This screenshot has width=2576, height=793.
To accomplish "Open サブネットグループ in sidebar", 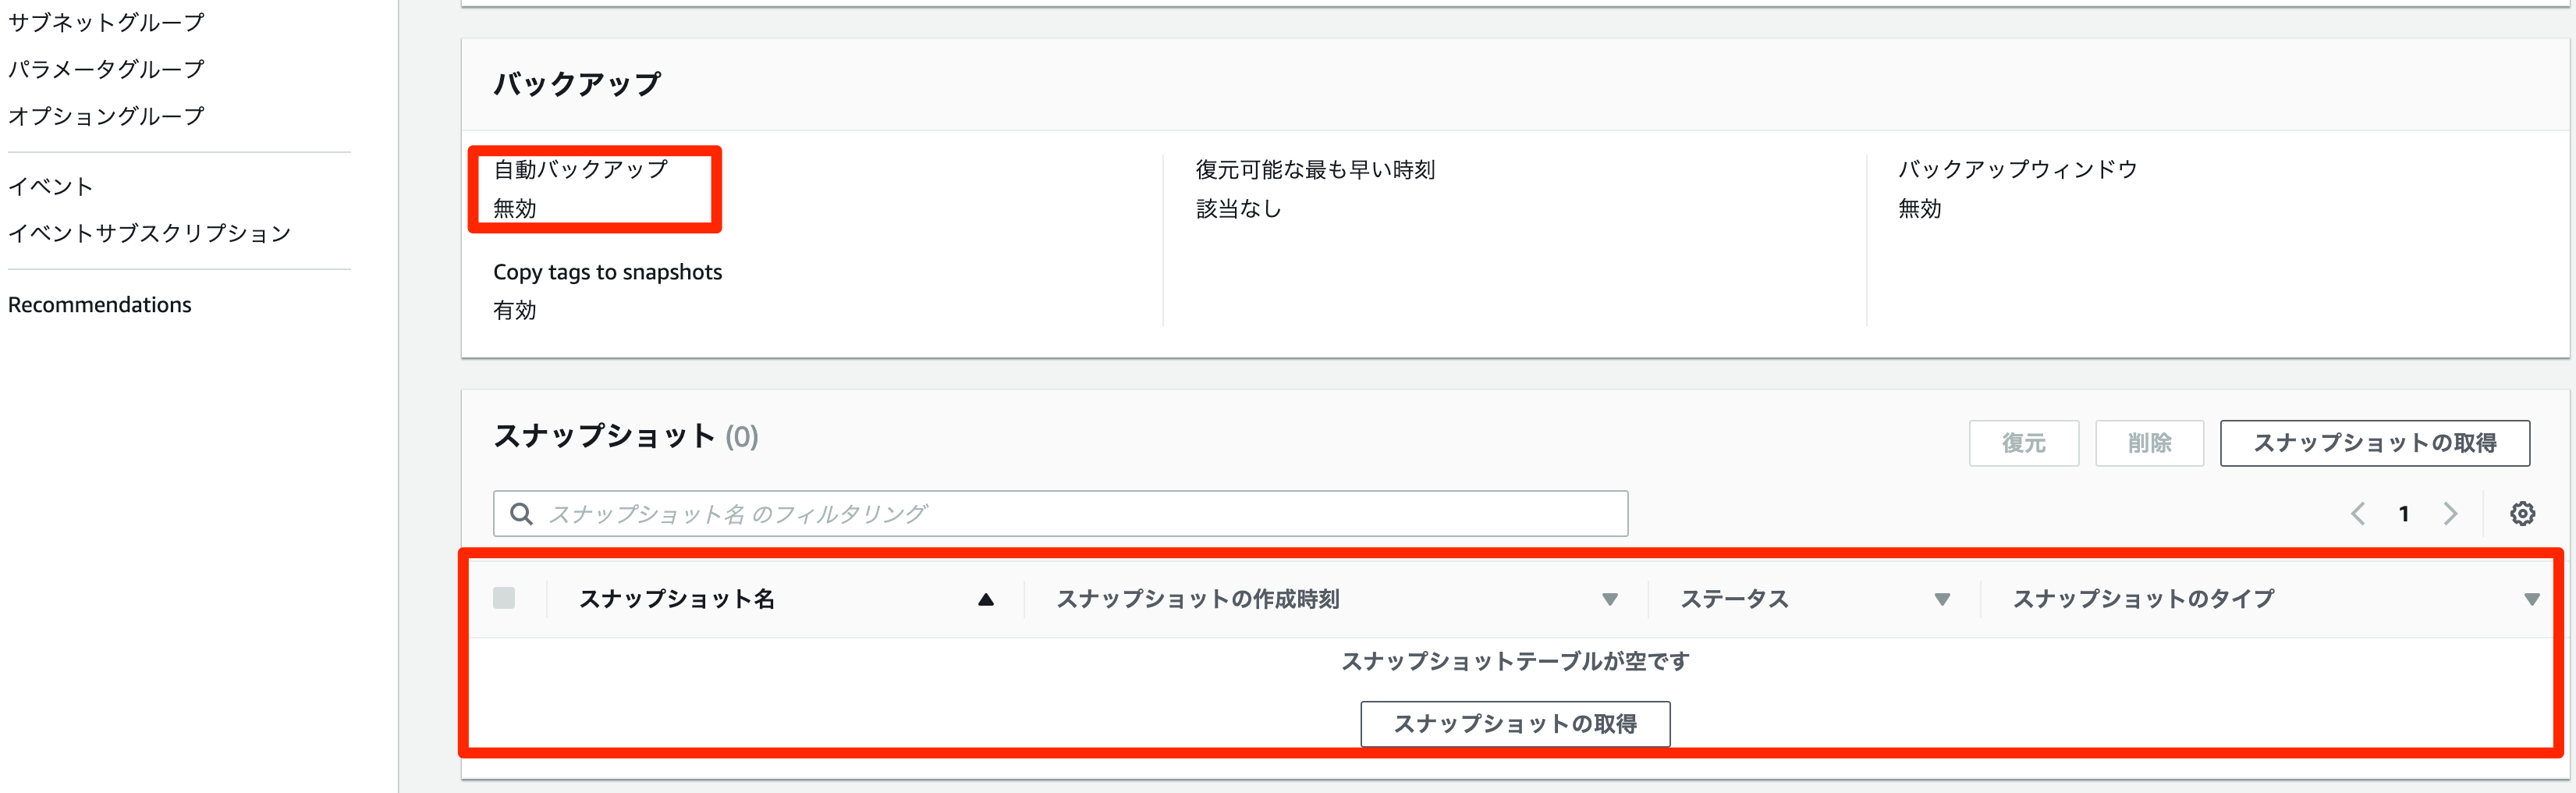I will [x=106, y=22].
